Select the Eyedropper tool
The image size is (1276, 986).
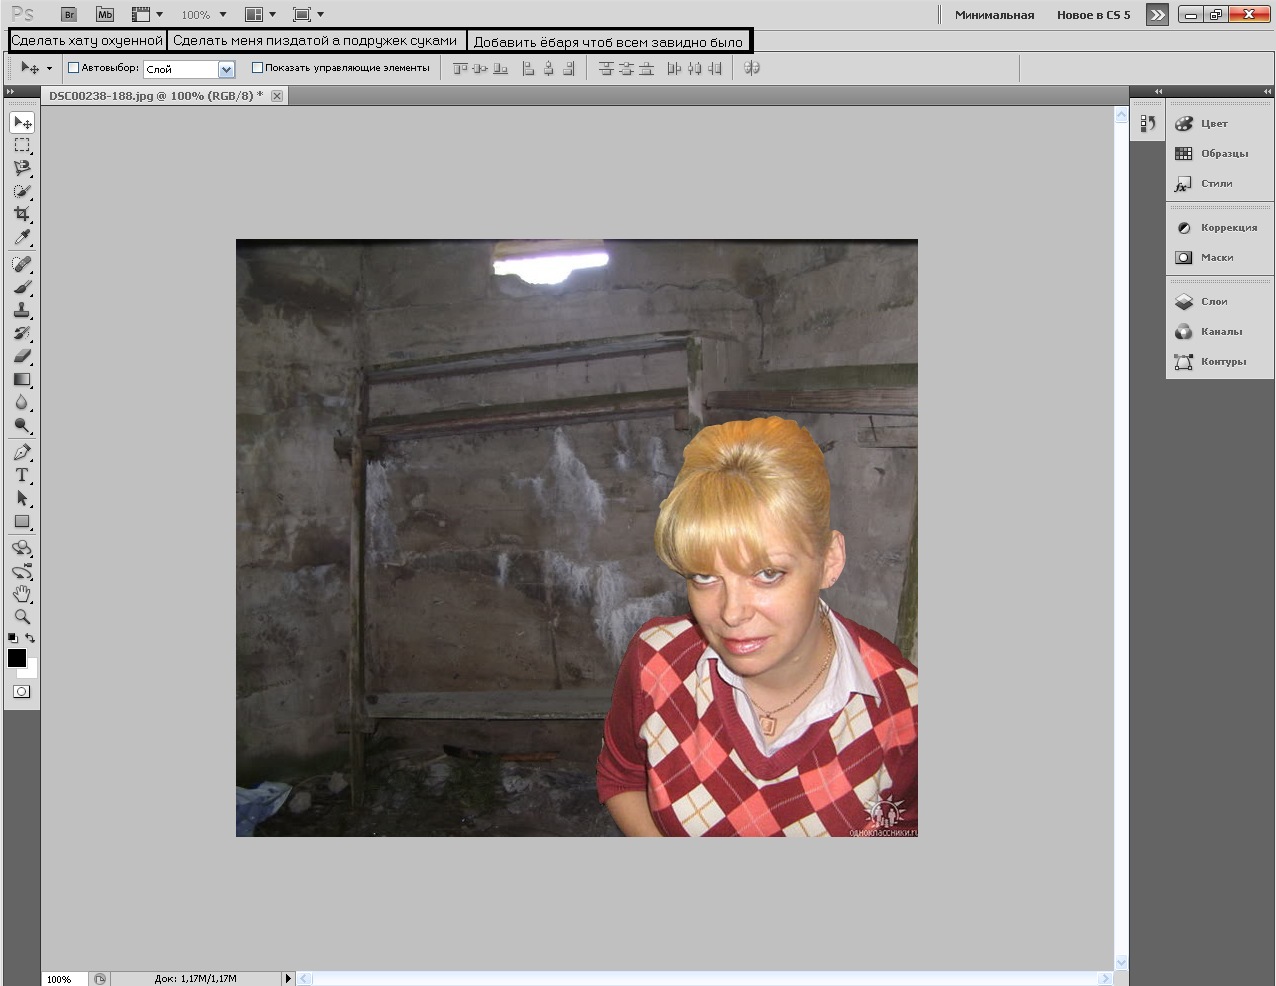pos(22,237)
